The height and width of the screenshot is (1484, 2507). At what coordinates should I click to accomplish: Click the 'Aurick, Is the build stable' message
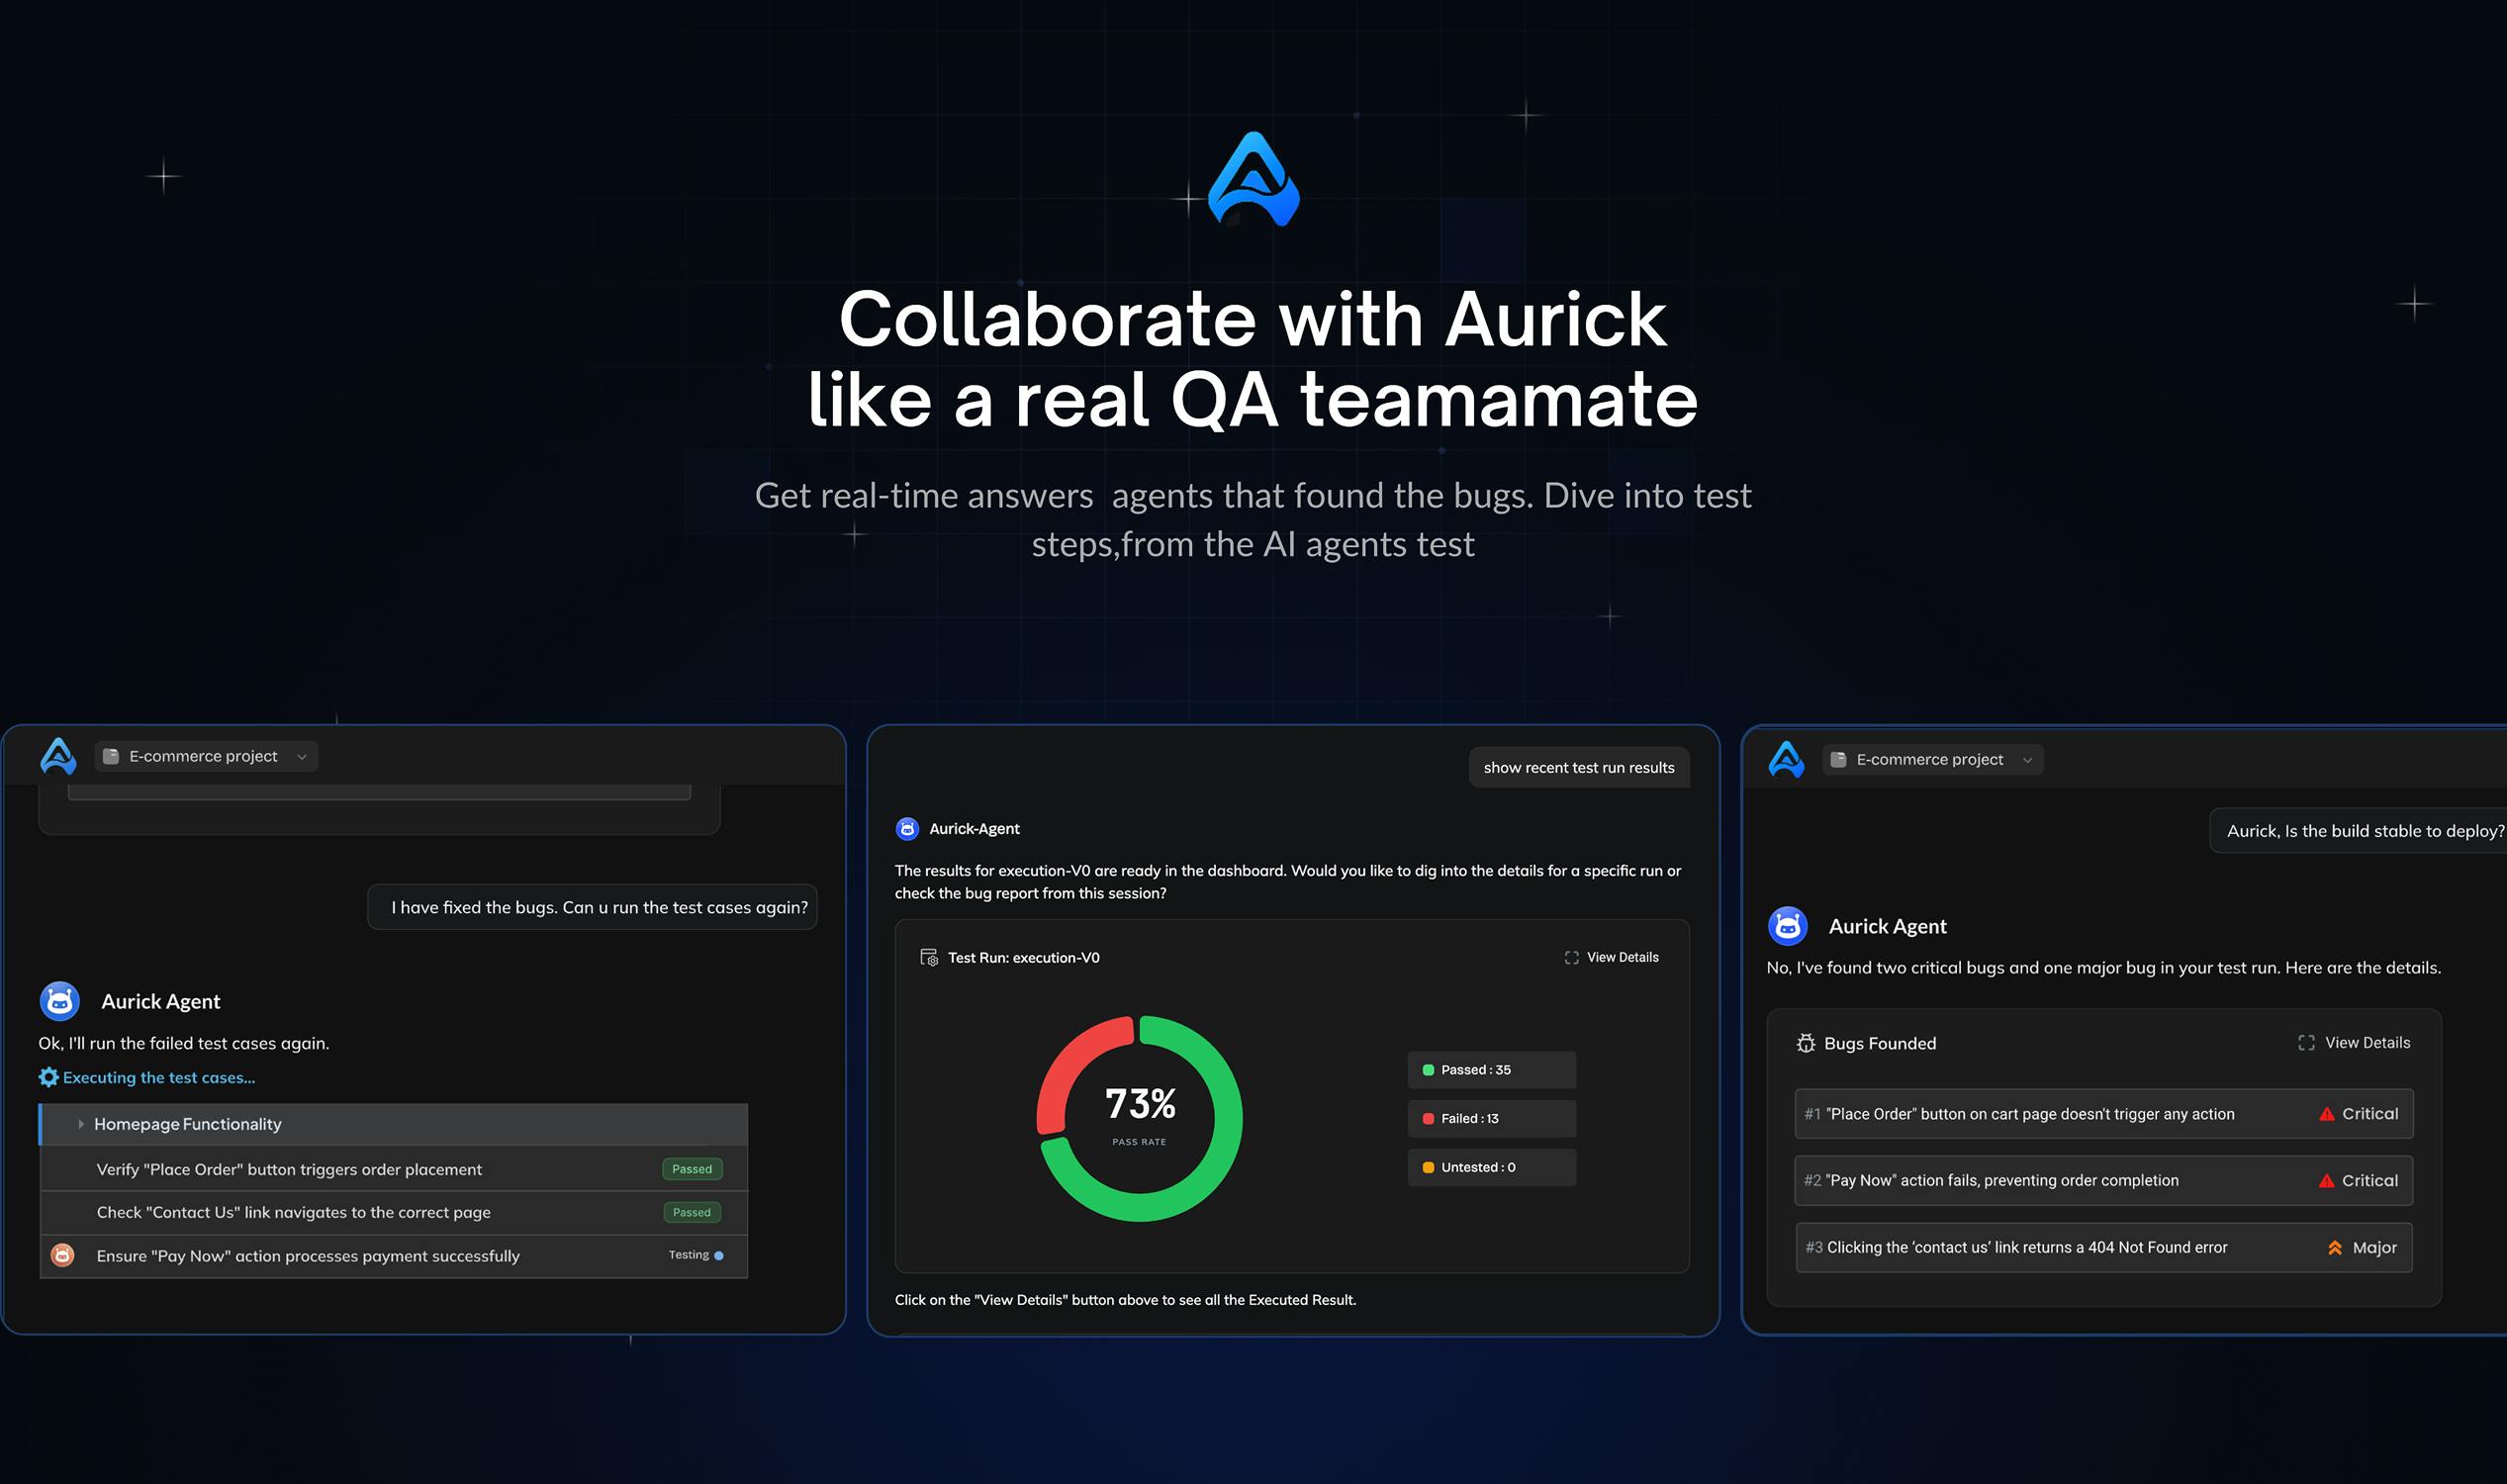point(2360,831)
